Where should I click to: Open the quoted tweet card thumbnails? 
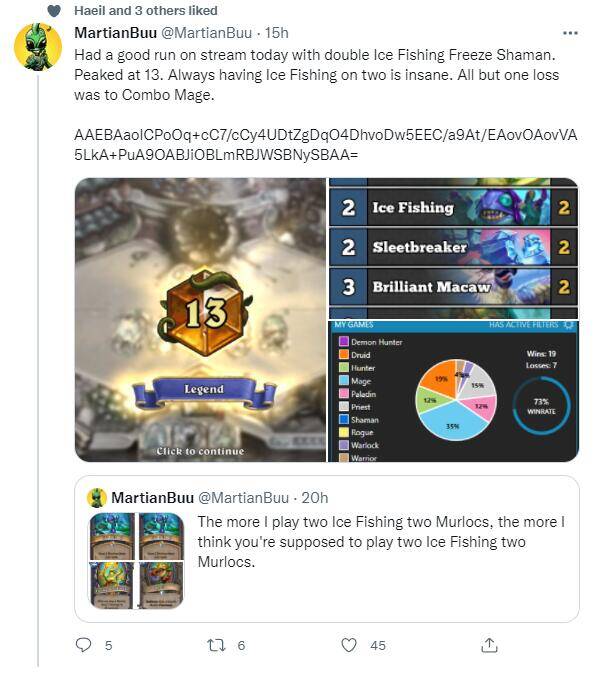point(137,561)
